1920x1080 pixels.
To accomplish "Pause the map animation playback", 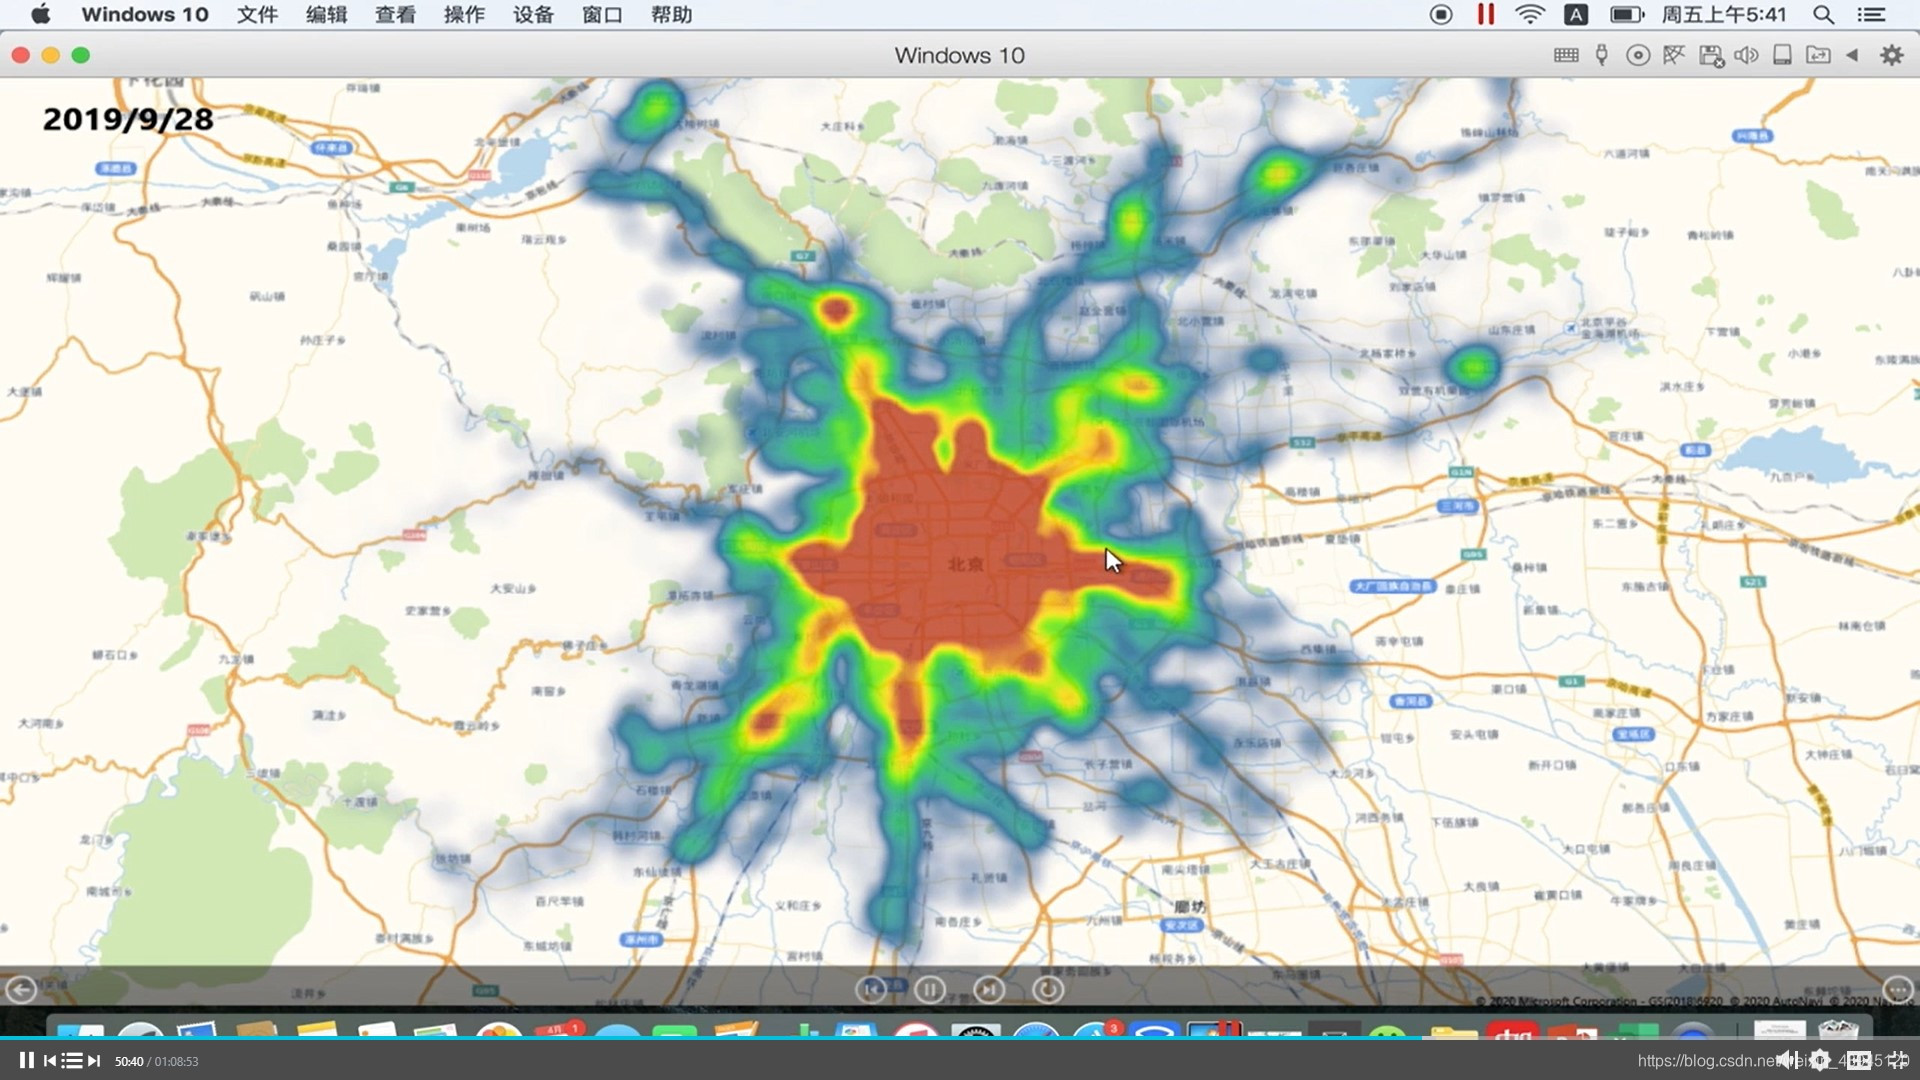I will pos(929,990).
